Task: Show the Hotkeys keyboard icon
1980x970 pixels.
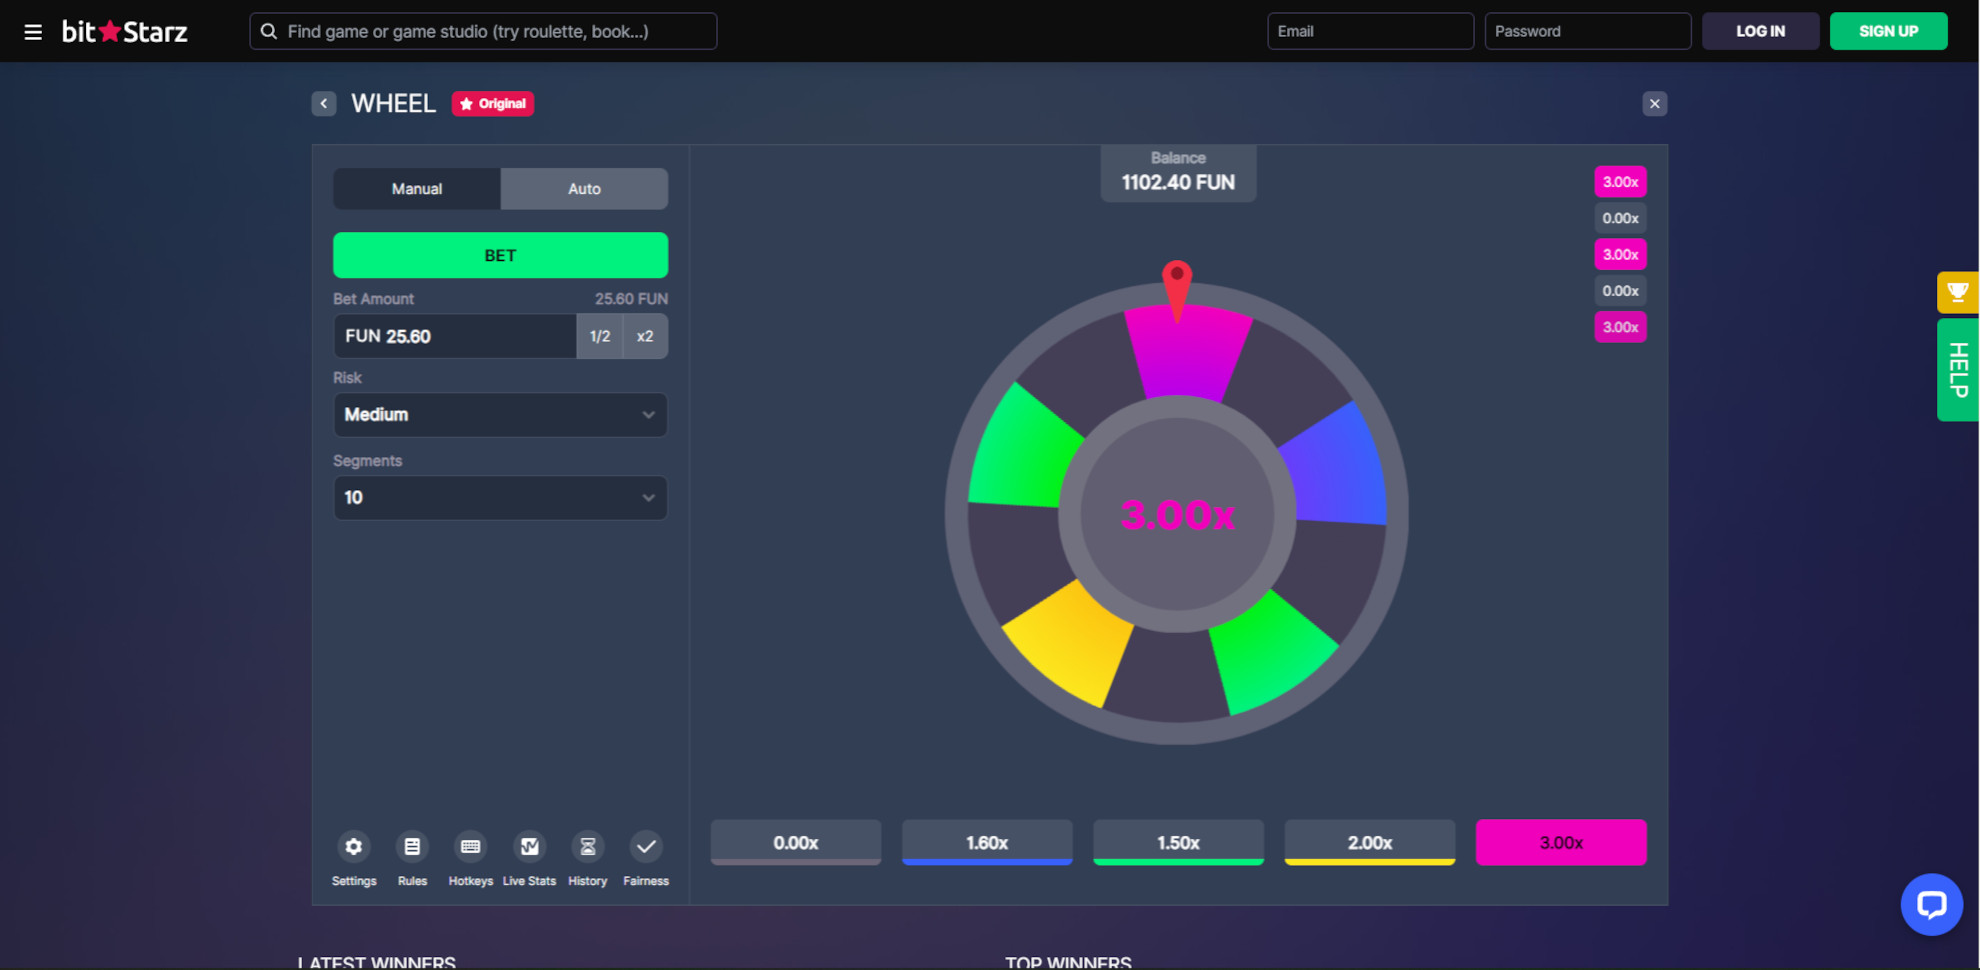Action: tap(470, 847)
